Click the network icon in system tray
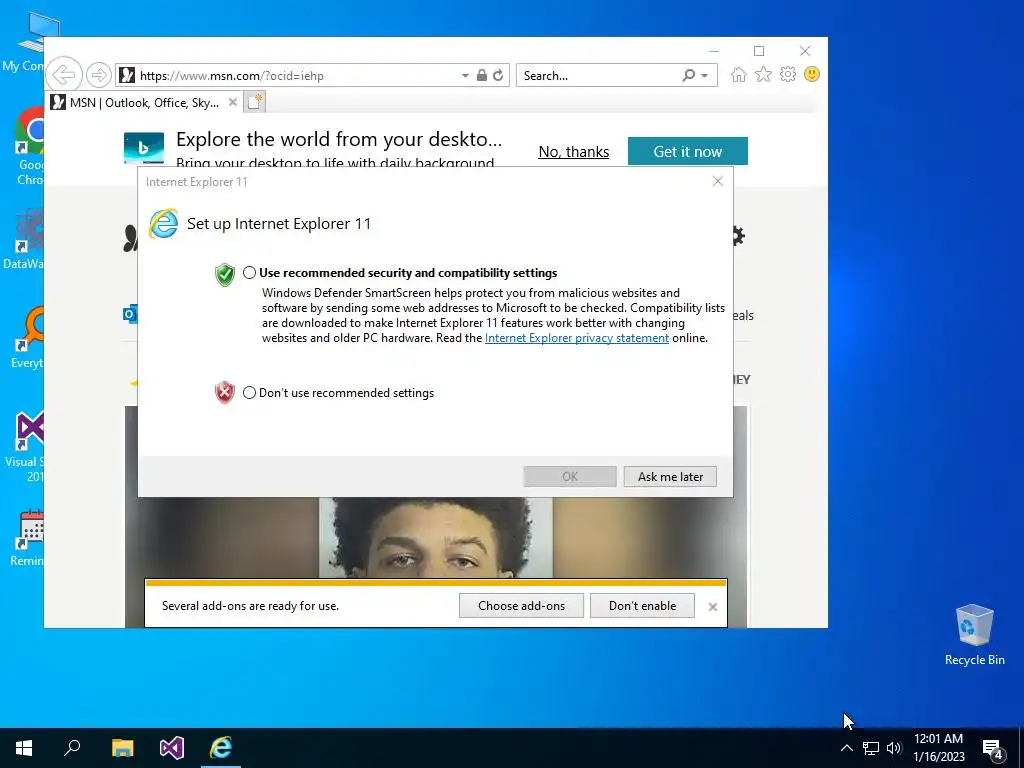The image size is (1024, 768). coord(871,748)
